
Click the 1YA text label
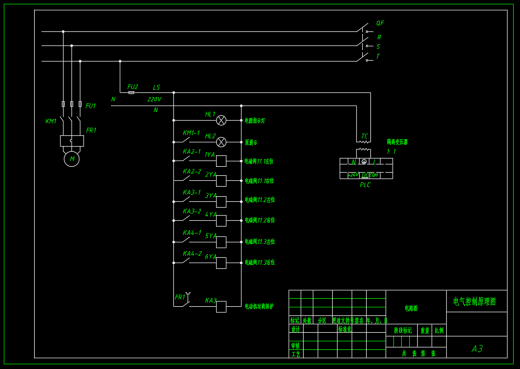tap(210, 155)
